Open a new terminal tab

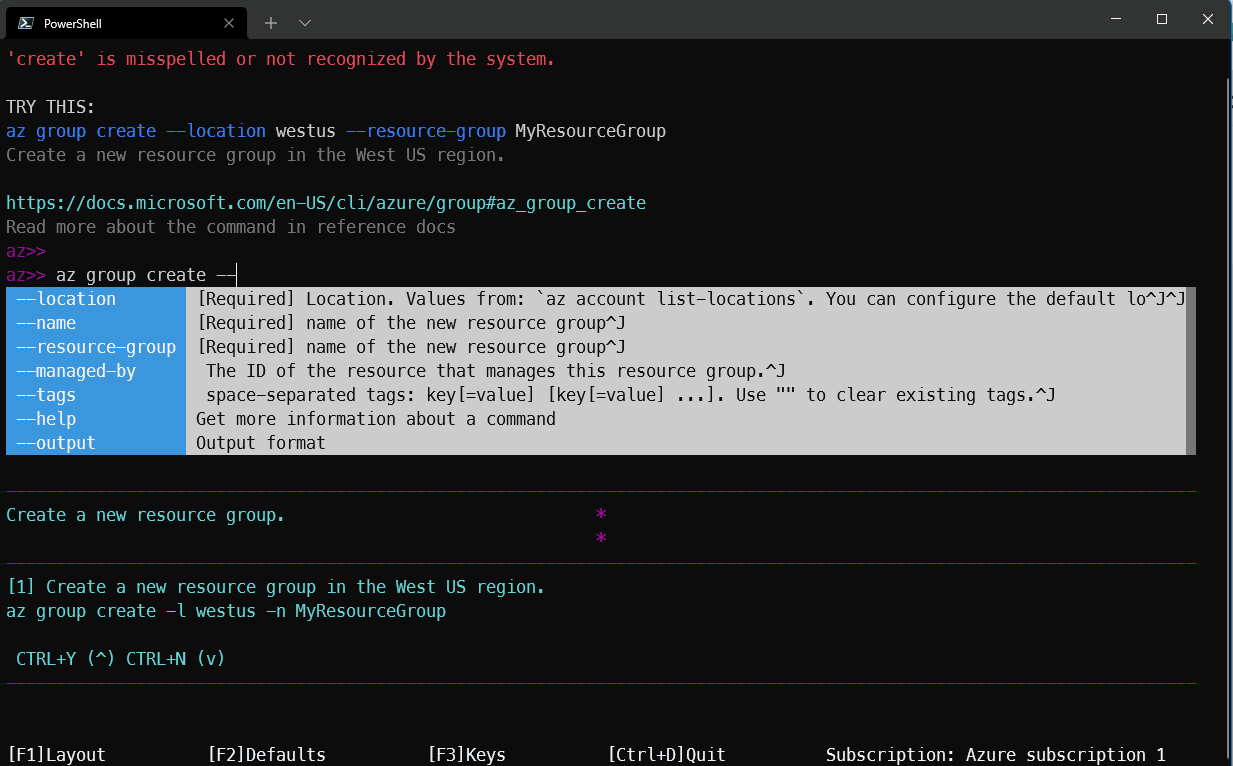click(x=271, y=23)
